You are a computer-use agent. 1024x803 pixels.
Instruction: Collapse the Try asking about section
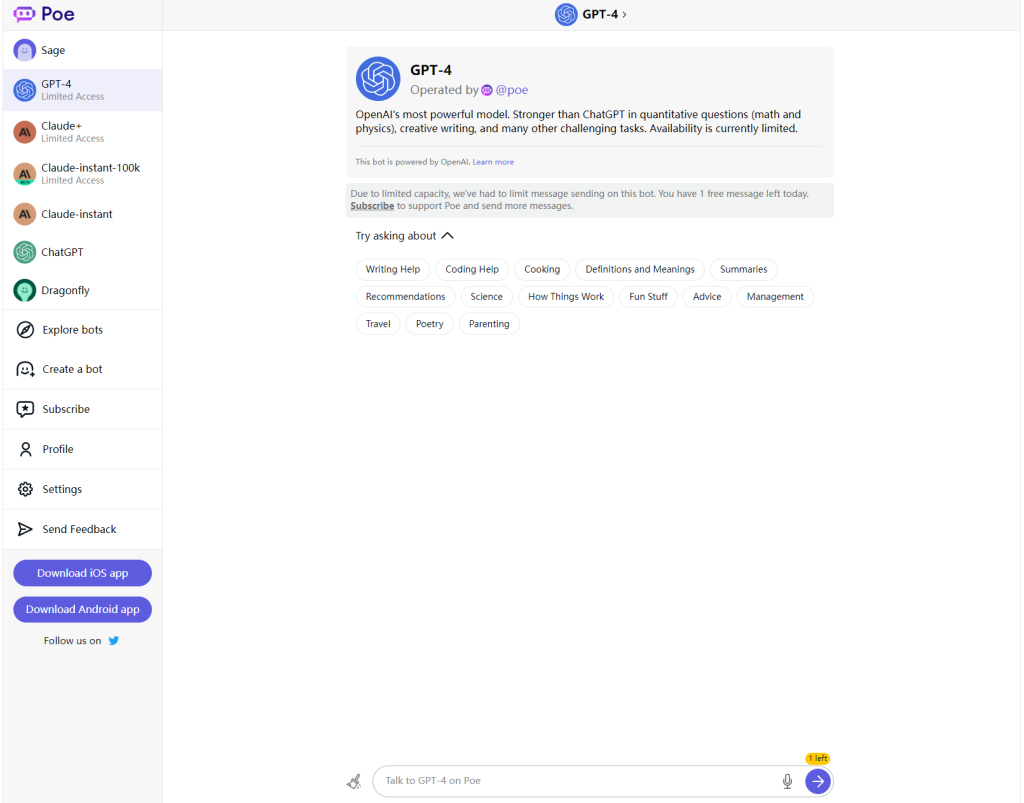click(x=404, y=236)
